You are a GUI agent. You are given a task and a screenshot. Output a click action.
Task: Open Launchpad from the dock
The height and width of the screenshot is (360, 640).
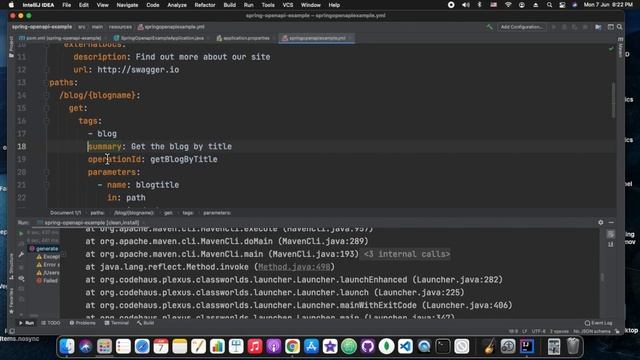coord(104,347)
